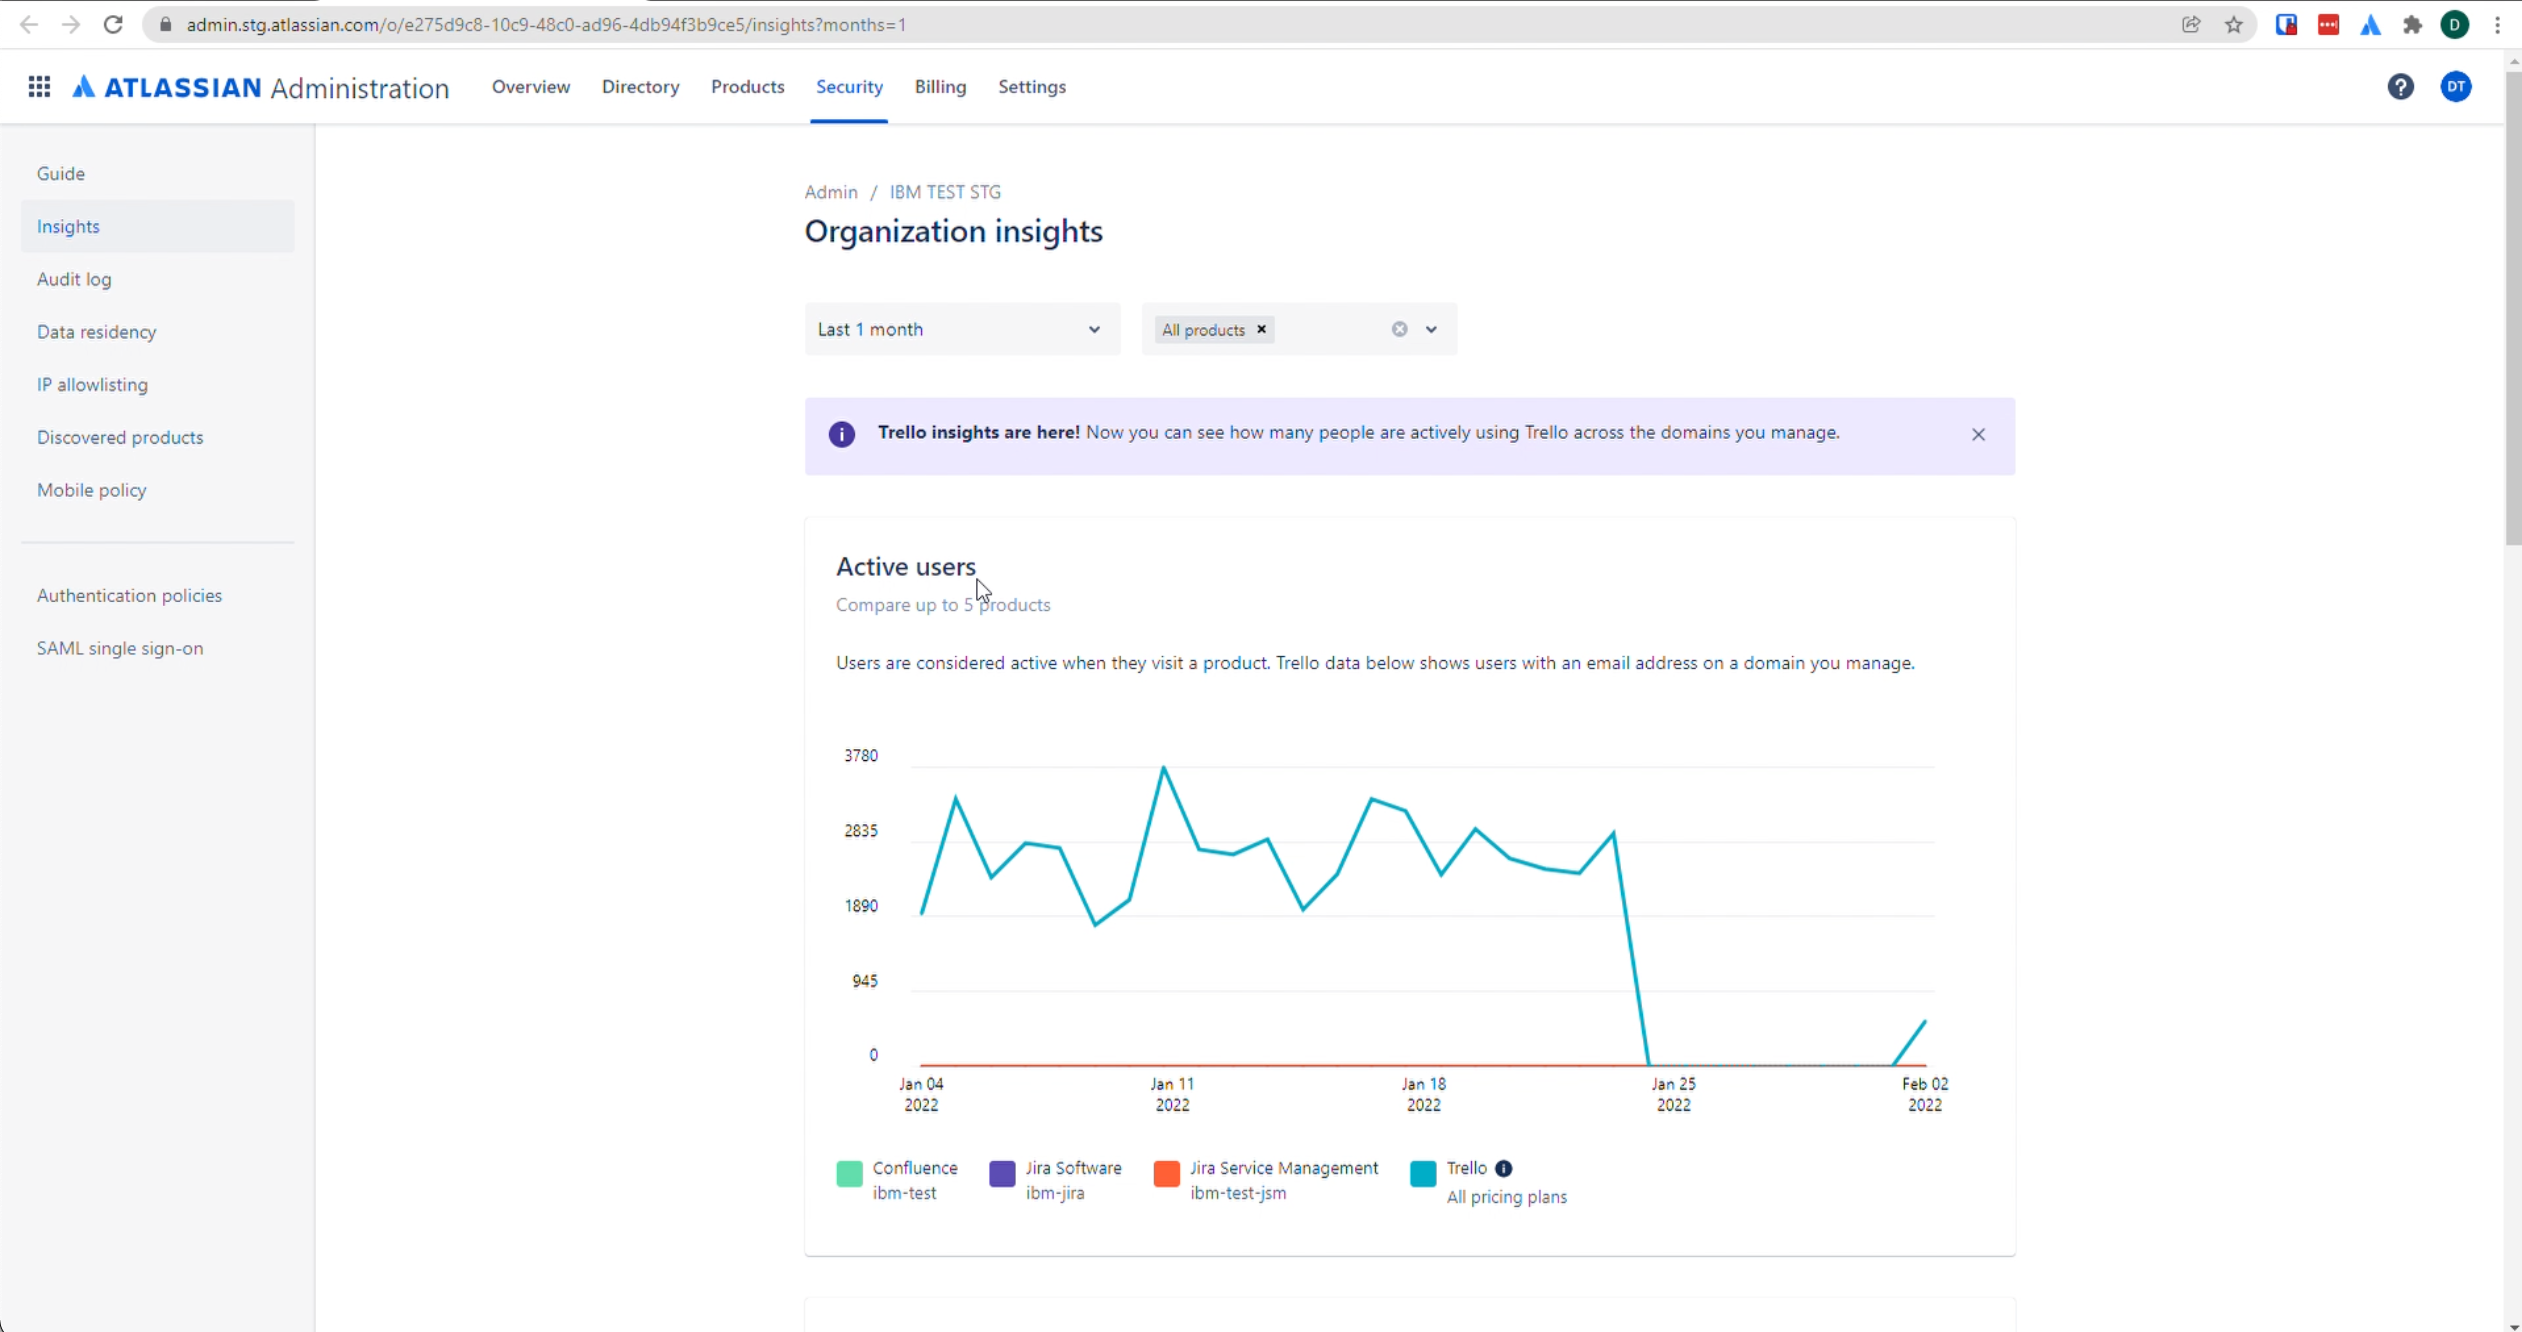
Task: Open the Last 1 month dropdown
Action: 962,329
